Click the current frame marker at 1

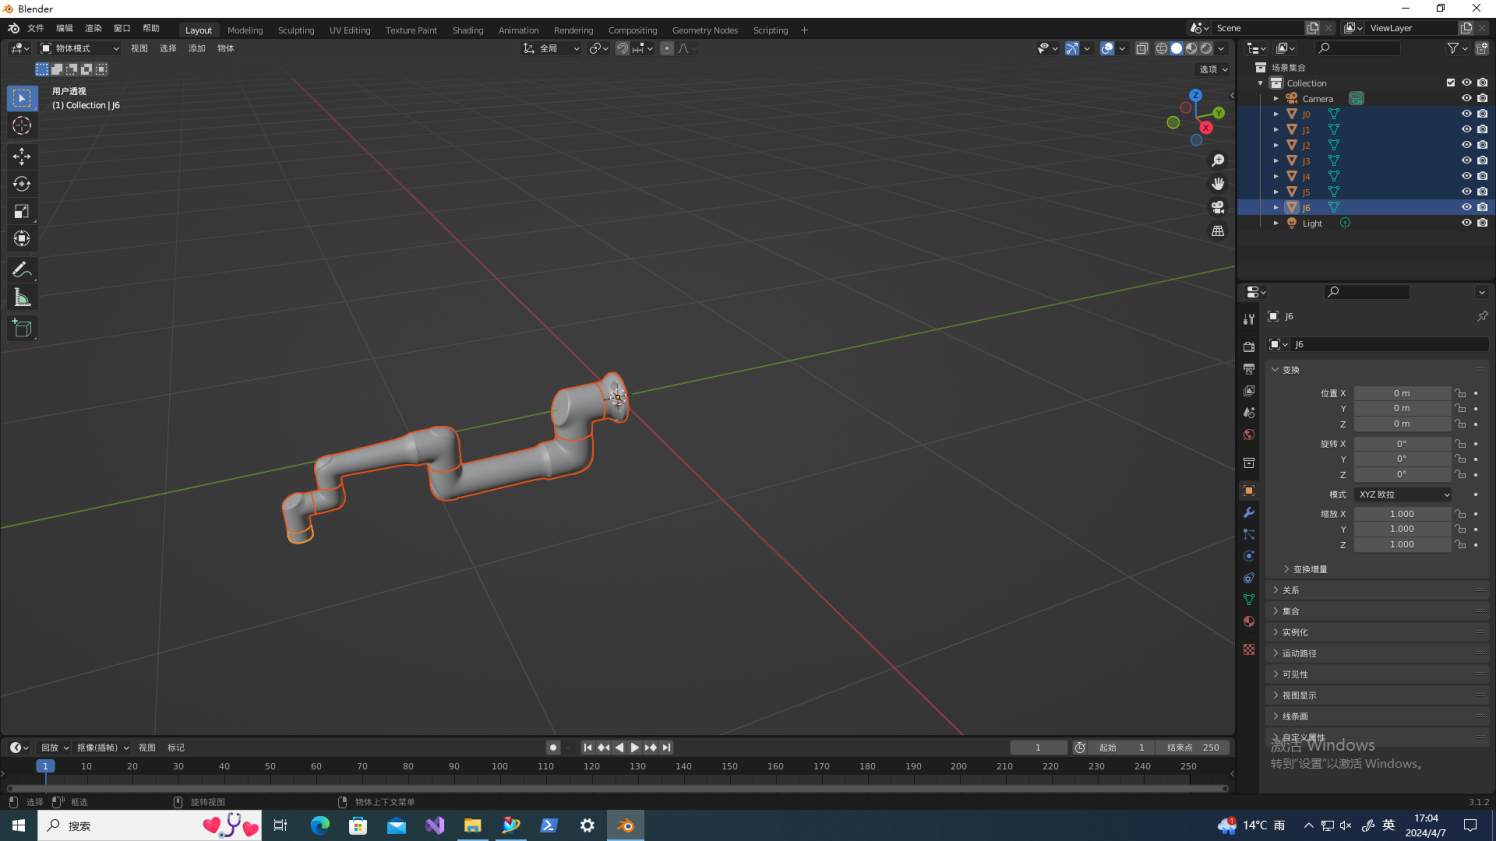click(x=45, y=767)
